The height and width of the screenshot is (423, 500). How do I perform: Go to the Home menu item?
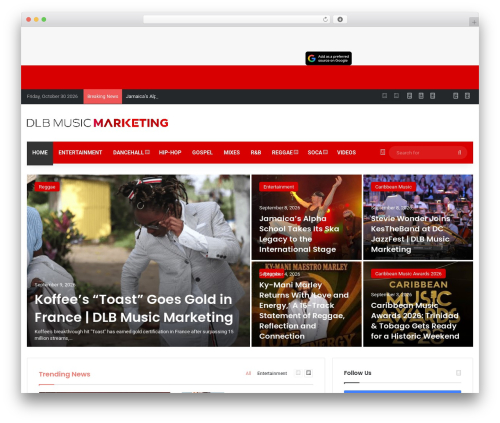pos(40,153)
